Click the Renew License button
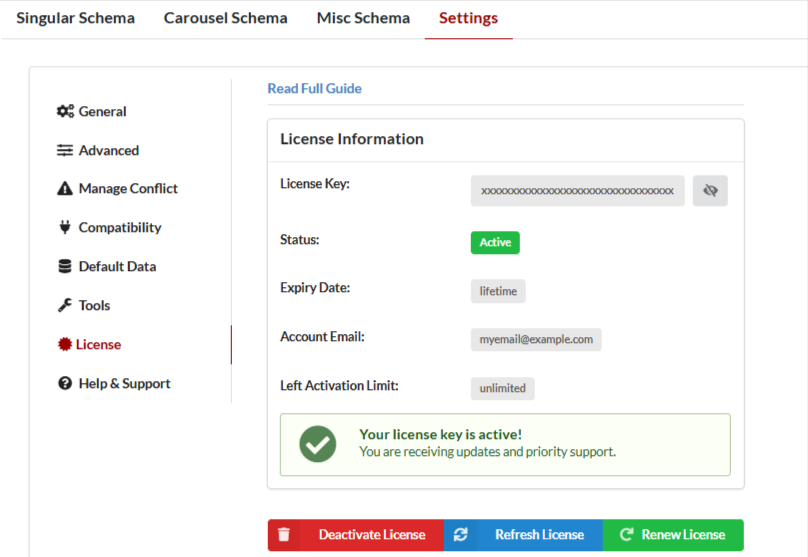 point(673,535)
